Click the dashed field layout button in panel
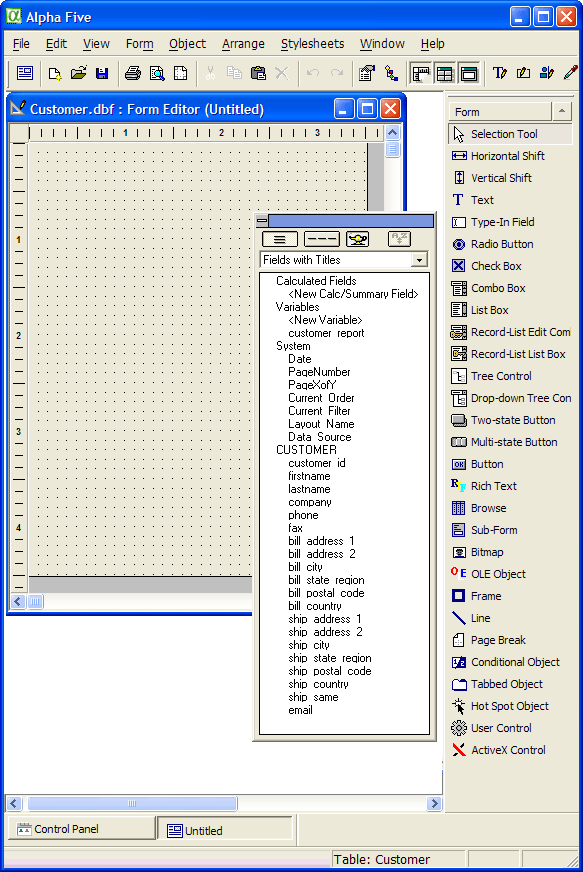This screenshot has height=872, width=583. click(x=322, y=240)
